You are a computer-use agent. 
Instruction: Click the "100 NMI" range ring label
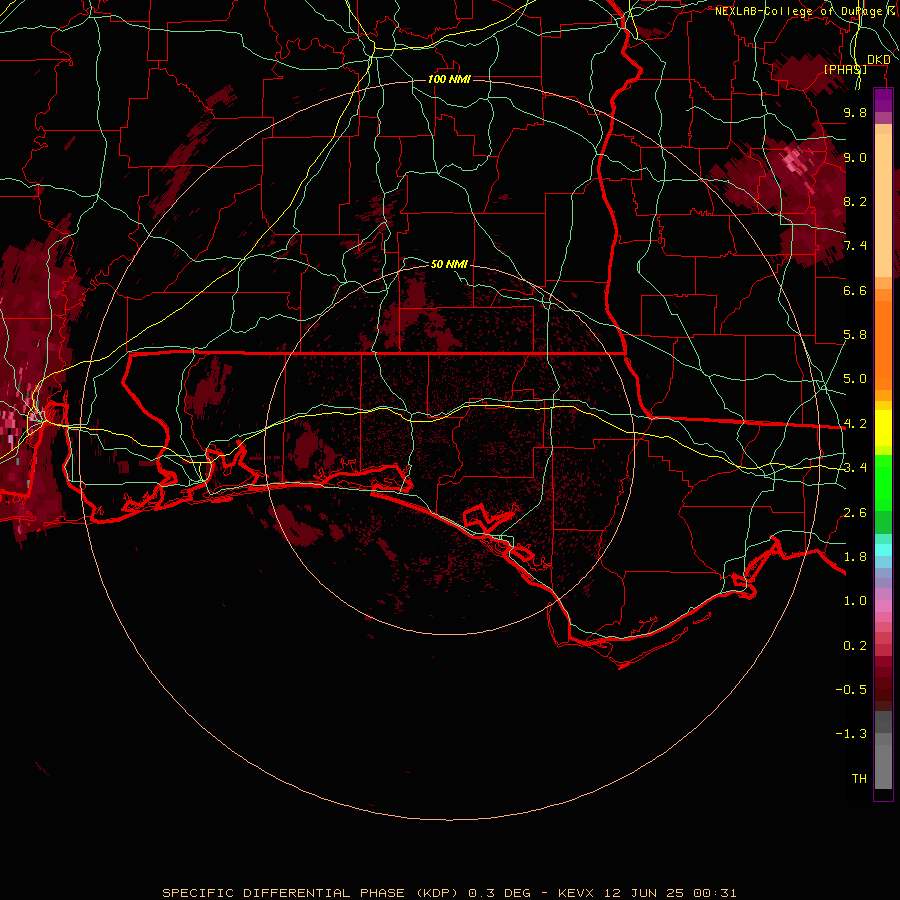coord(449,79)
